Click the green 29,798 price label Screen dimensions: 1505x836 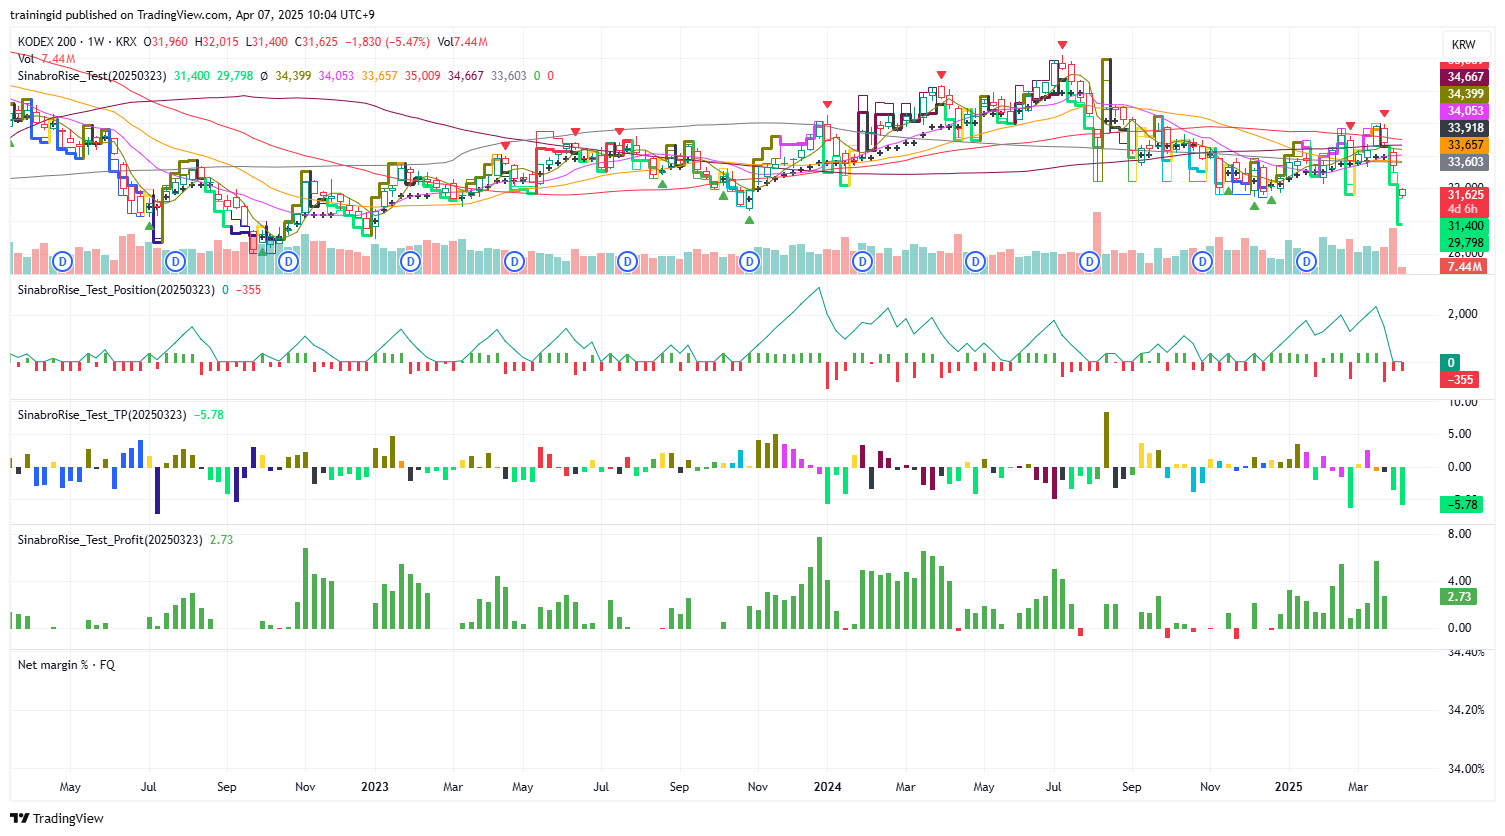pos(1465,243)
